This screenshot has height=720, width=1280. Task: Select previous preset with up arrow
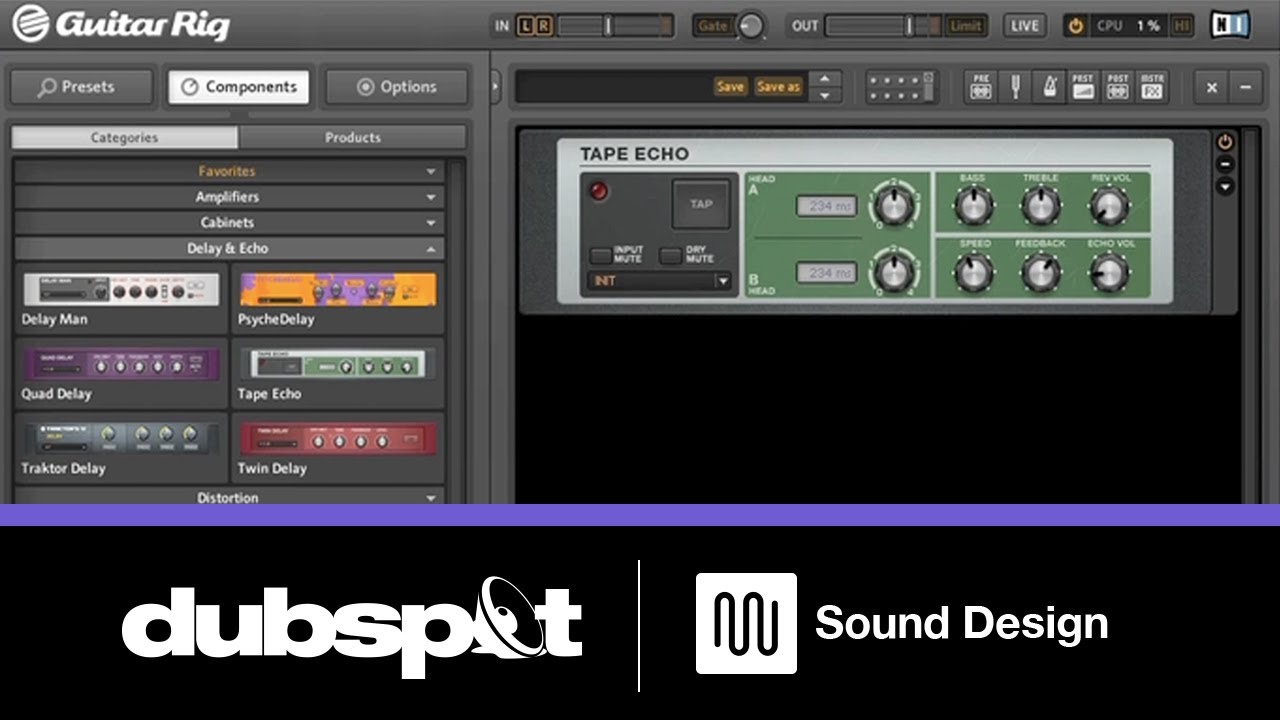(x=825, y=79)
